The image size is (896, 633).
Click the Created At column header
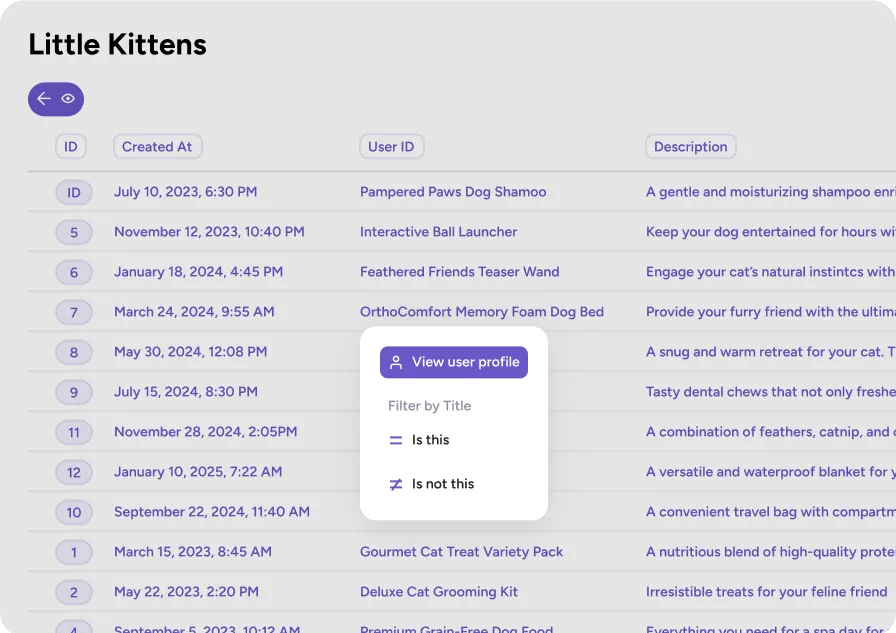pyautogui.click(x=157, y=147)
